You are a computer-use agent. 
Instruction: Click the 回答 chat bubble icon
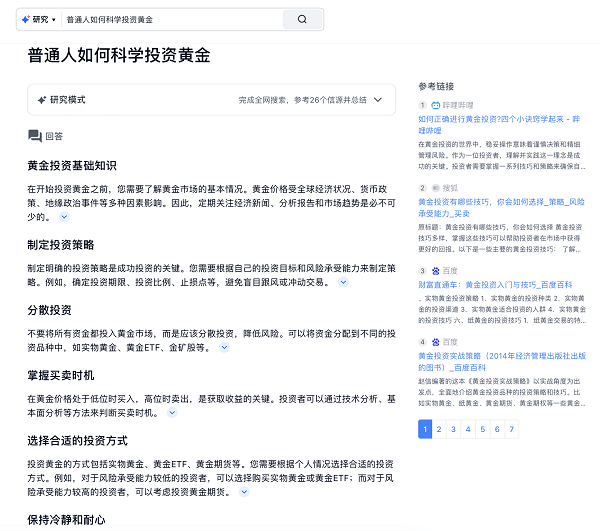[x=35, y=136]
